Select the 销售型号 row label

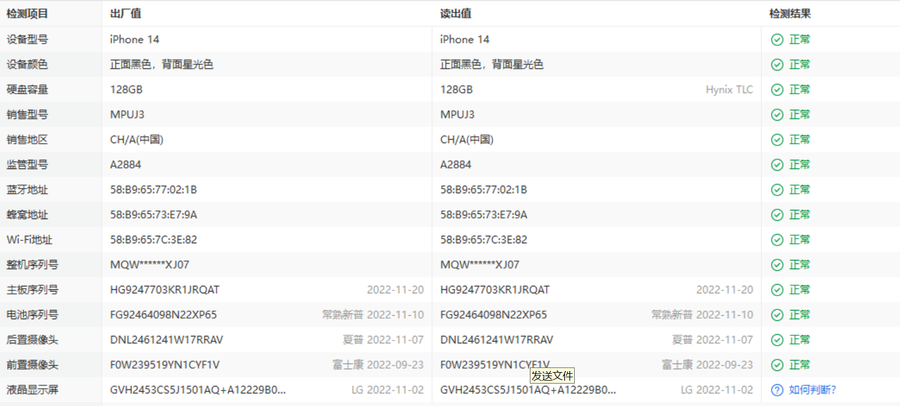(27, 115)
